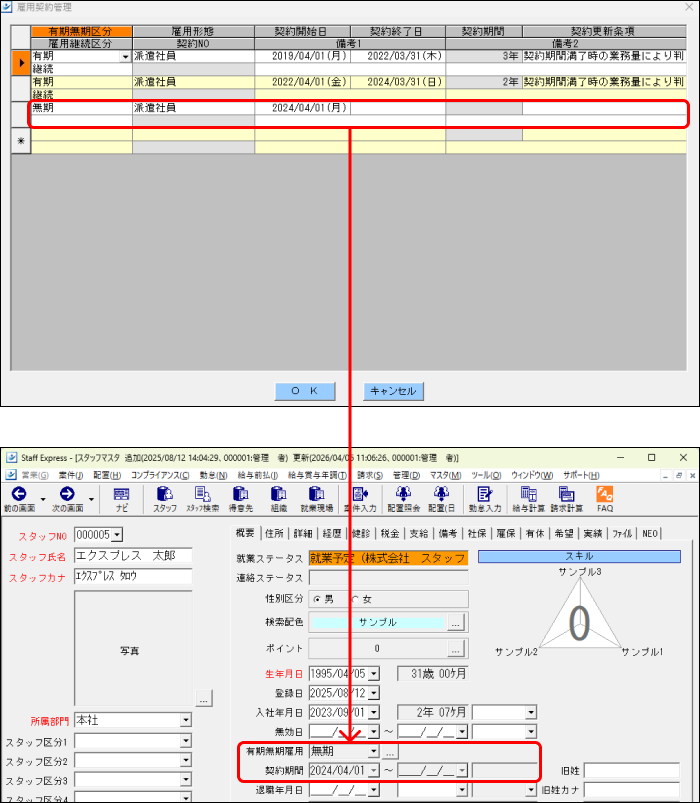The image size is (700, 803).
Task: Select the 男 radio button
Action: 317,599
